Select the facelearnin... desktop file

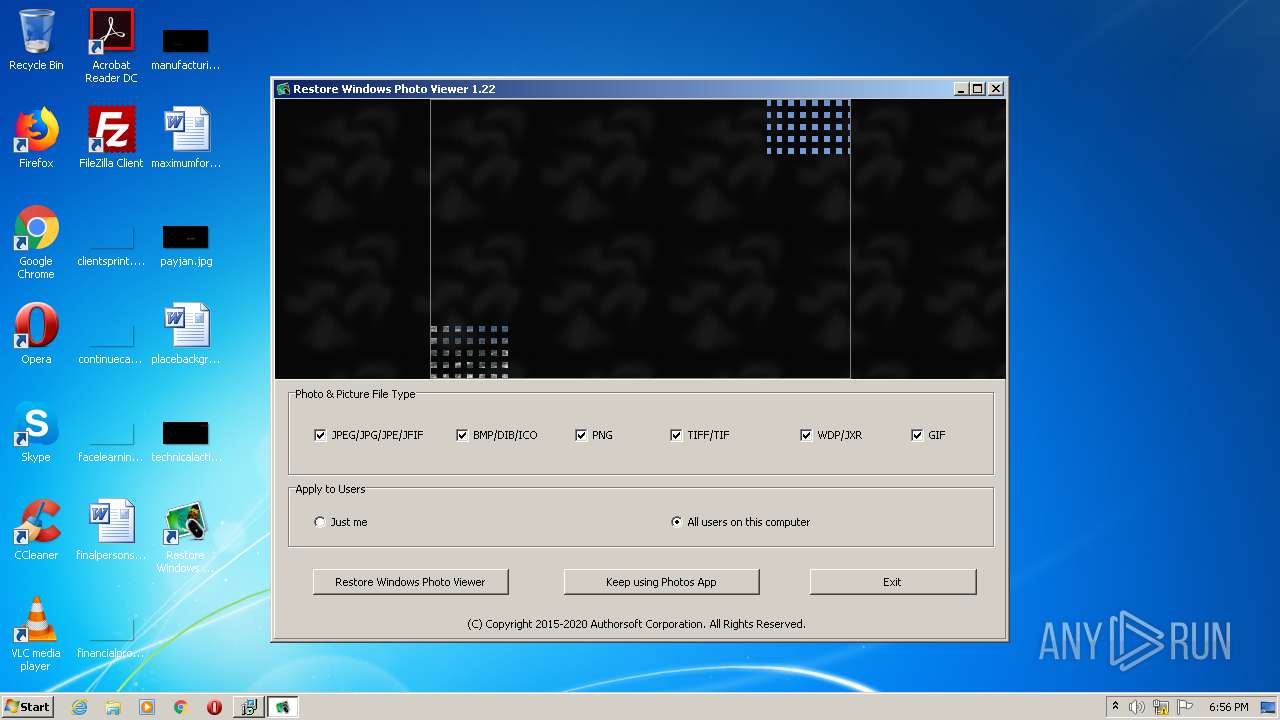tap(111, 442)
